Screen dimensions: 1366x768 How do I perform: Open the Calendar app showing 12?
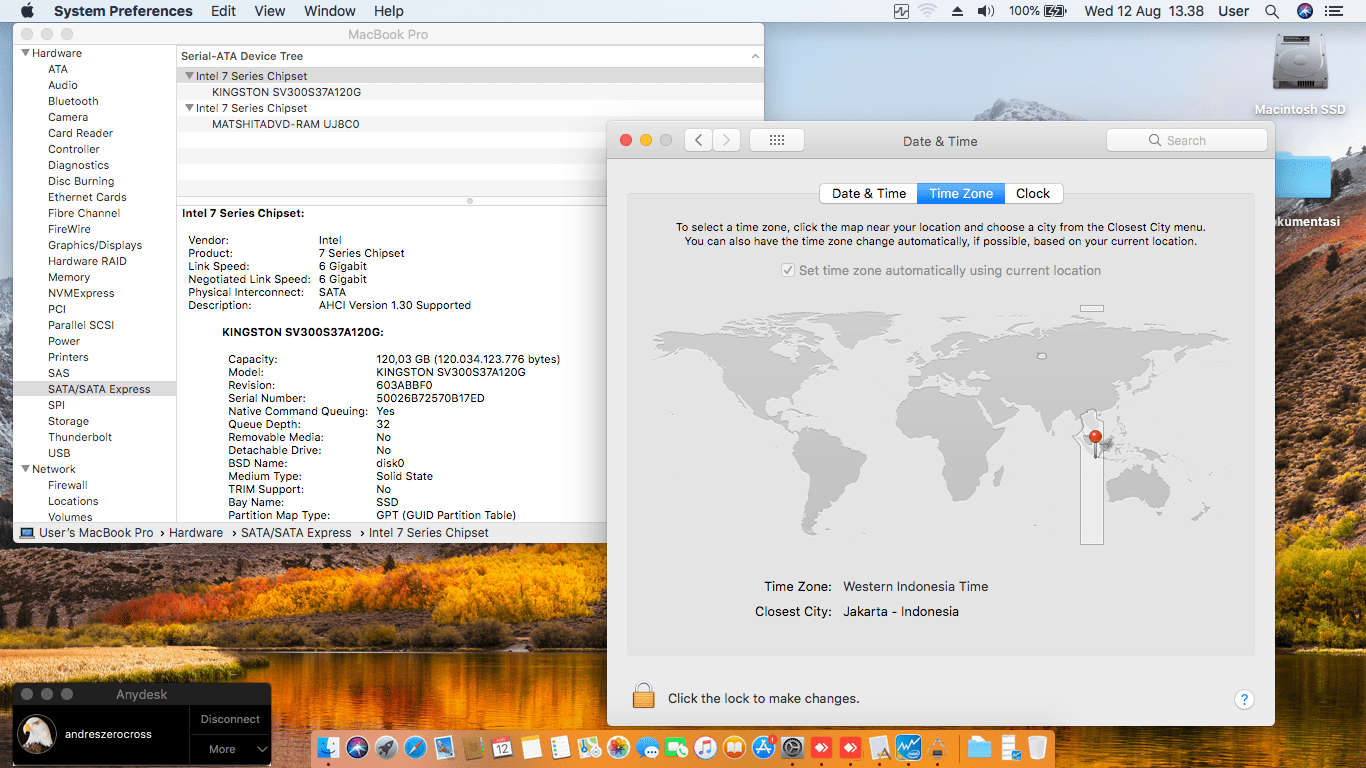(x=502, y=747)
